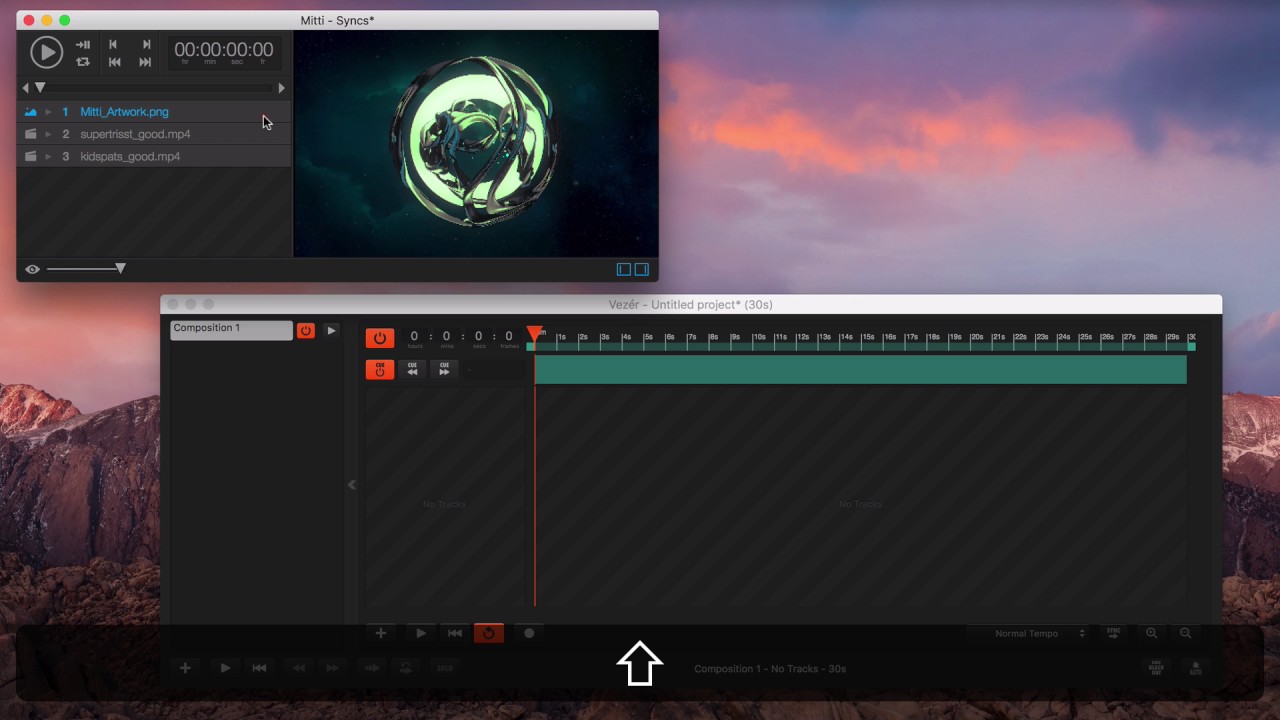Click the "Composition 1 - No Tracks - 30s" status text
This screenshot has width=1280, height=720.
770,669
